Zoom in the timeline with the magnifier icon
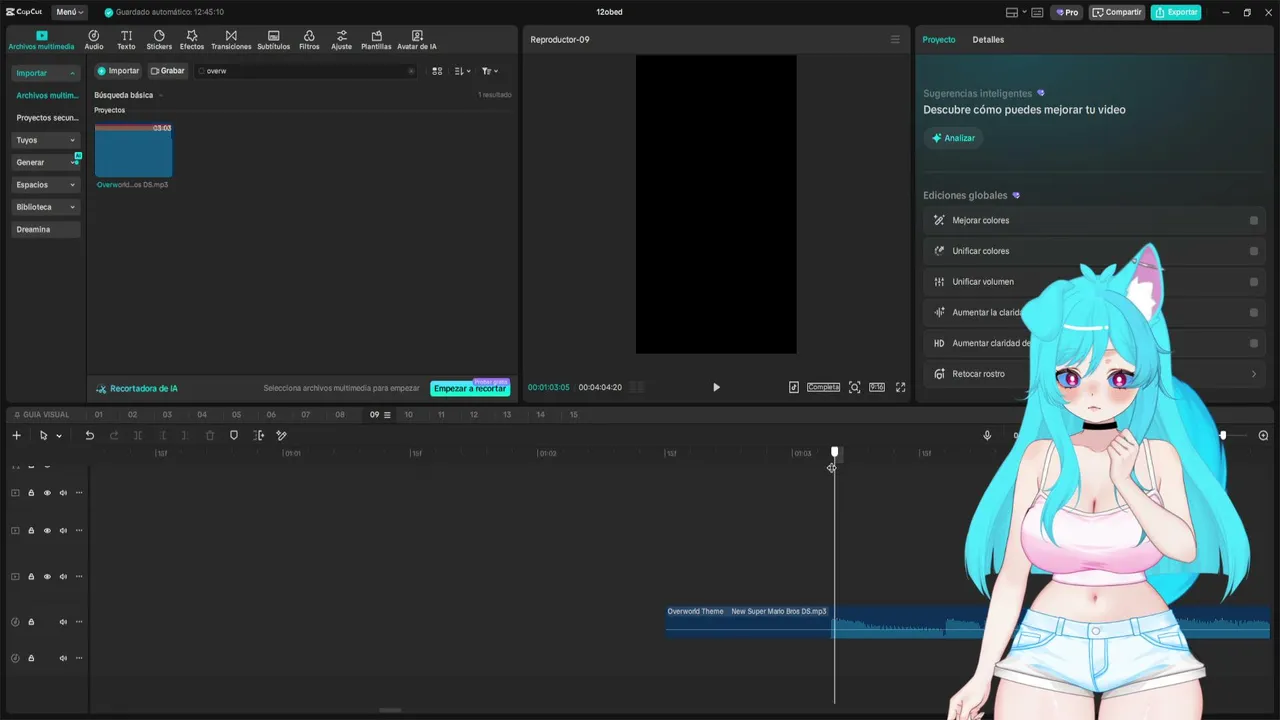 coord(1263,435)
